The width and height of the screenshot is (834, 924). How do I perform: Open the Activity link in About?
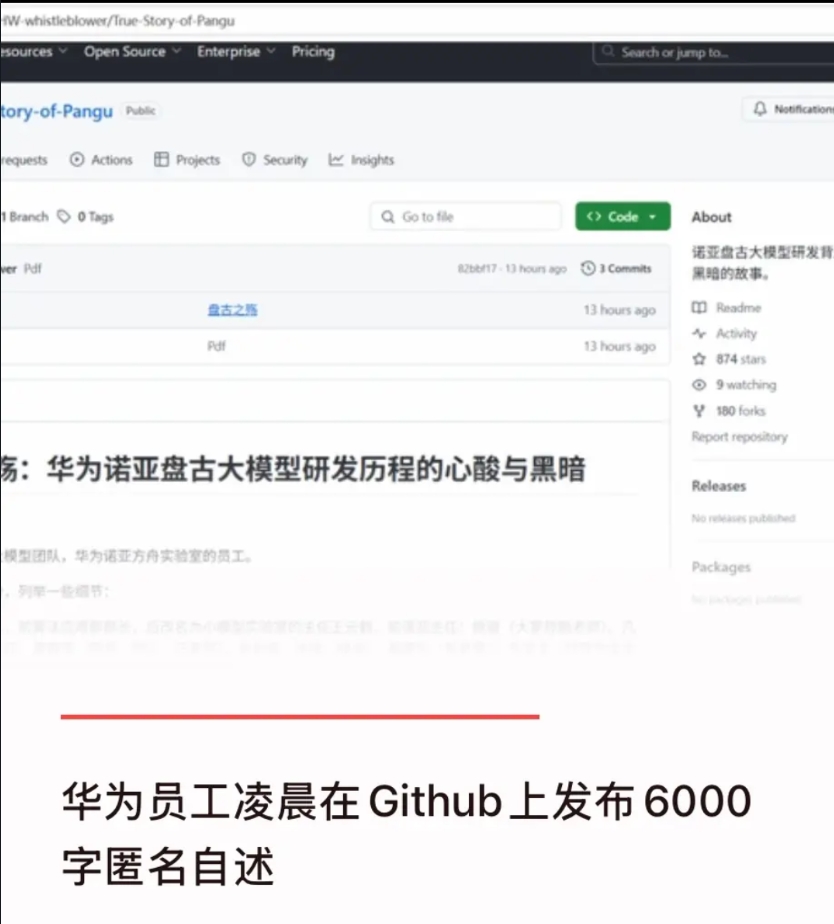pos(736,334)
